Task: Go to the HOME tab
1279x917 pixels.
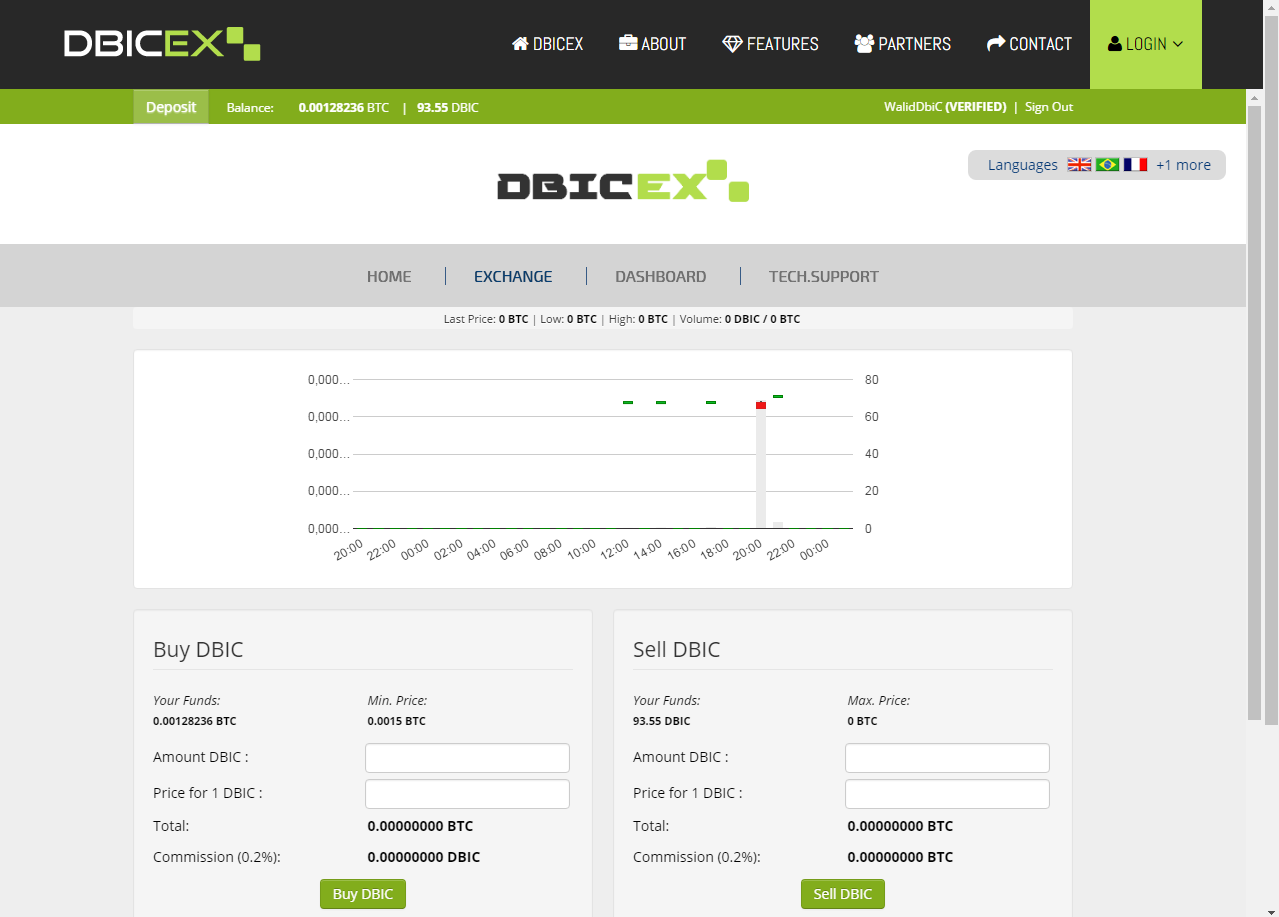Action: [389, 277]
